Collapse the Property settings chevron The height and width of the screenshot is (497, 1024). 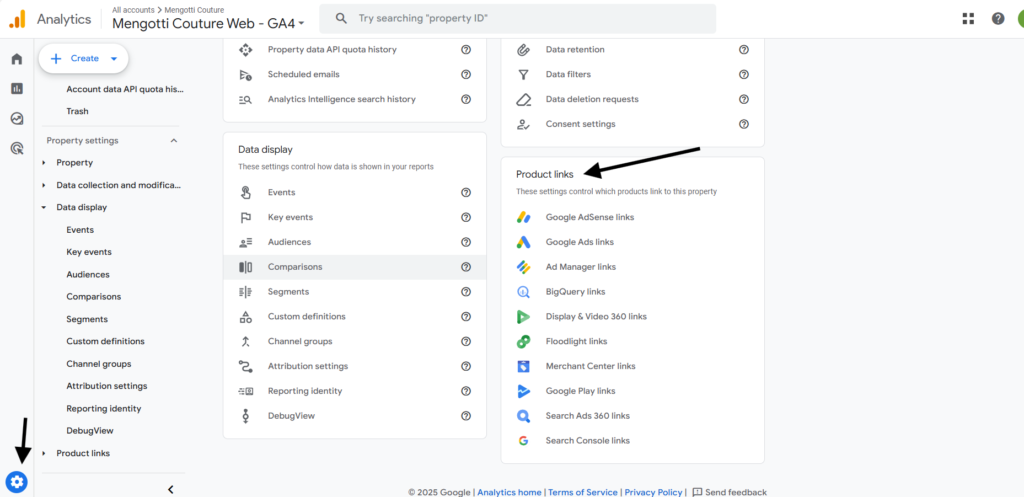[174, 140]
